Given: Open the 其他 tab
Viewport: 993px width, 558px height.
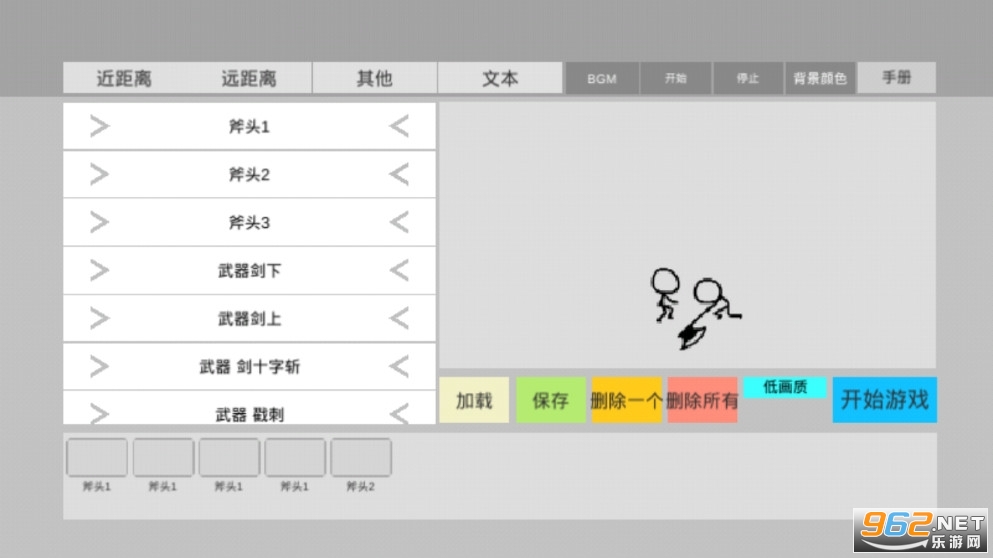Looking at the screenshot, I should click(374, 78).
